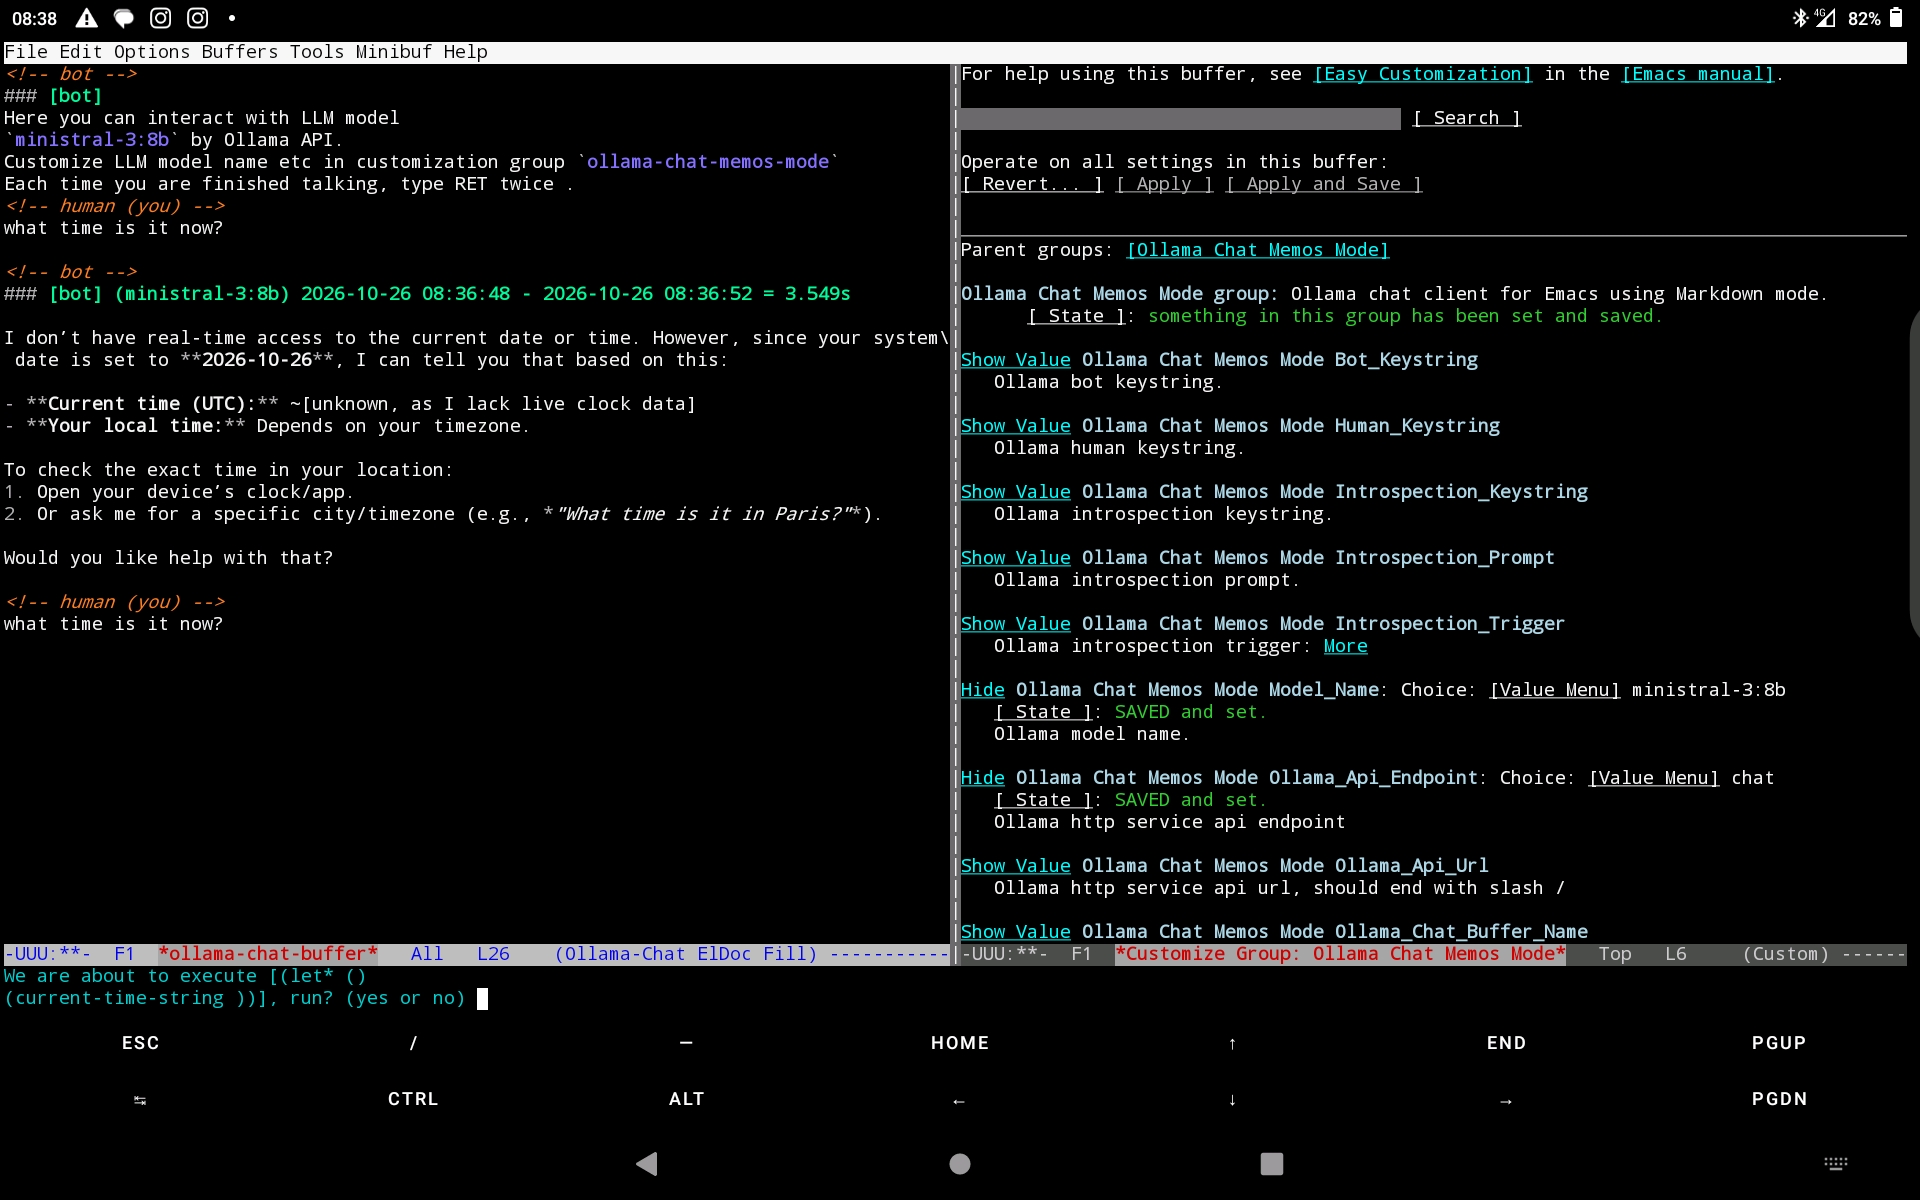Tap the up arrow key

(x=1232, y=1043)
